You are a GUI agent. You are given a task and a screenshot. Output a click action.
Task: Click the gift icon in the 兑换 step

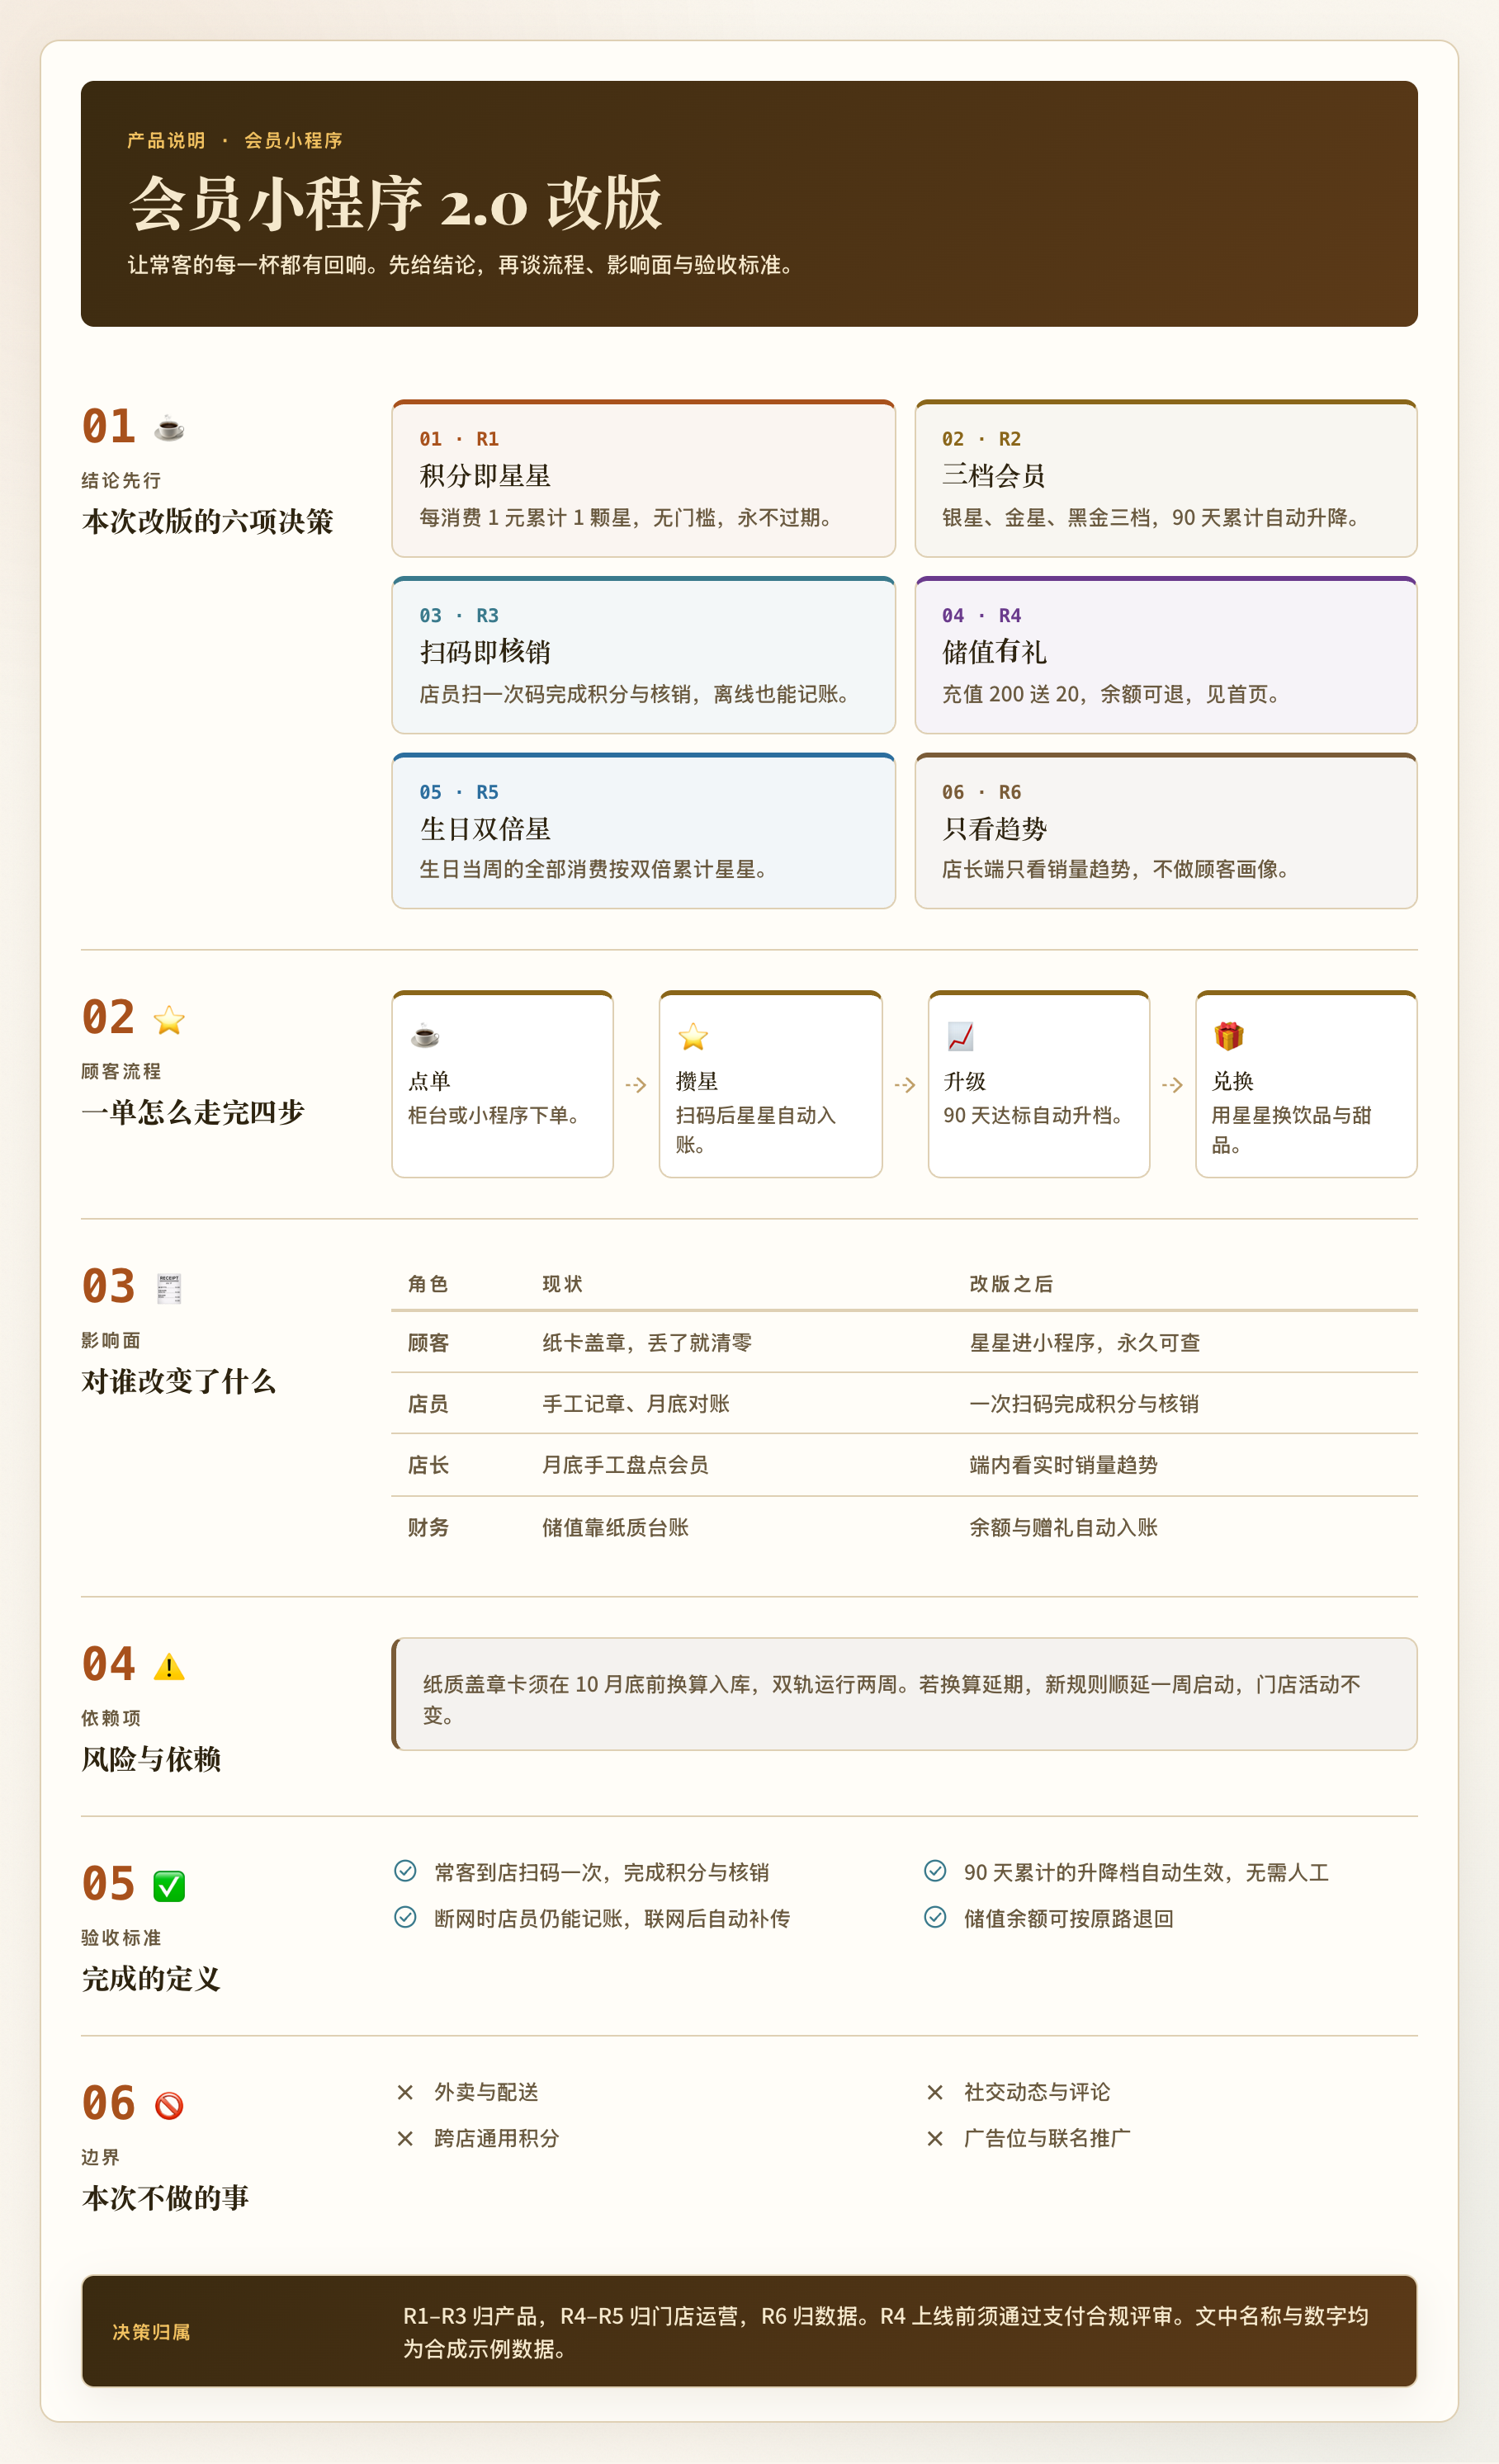(x=1229, y=1036)
